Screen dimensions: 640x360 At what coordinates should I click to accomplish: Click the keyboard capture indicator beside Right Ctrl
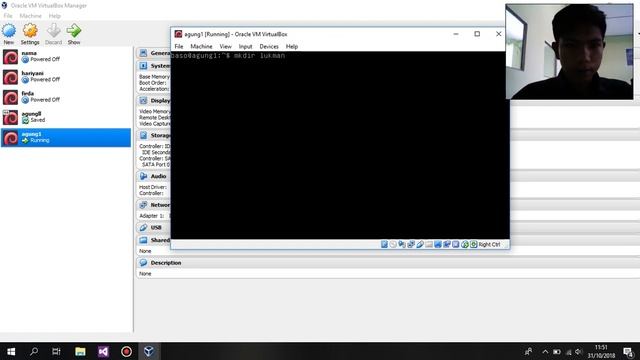tap(473, 244)
